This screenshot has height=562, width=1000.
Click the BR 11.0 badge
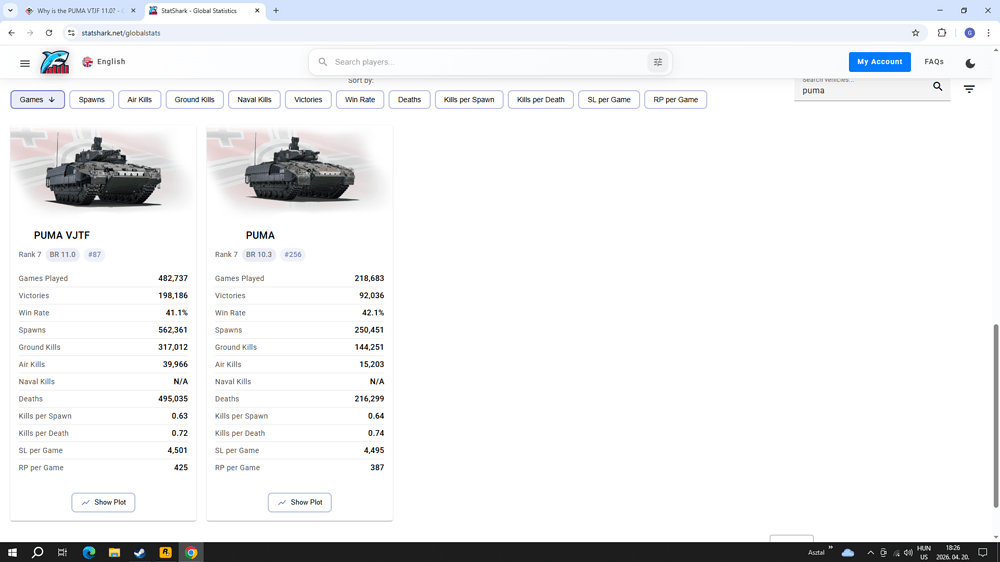pyautogui.click(x=62, y=255)
